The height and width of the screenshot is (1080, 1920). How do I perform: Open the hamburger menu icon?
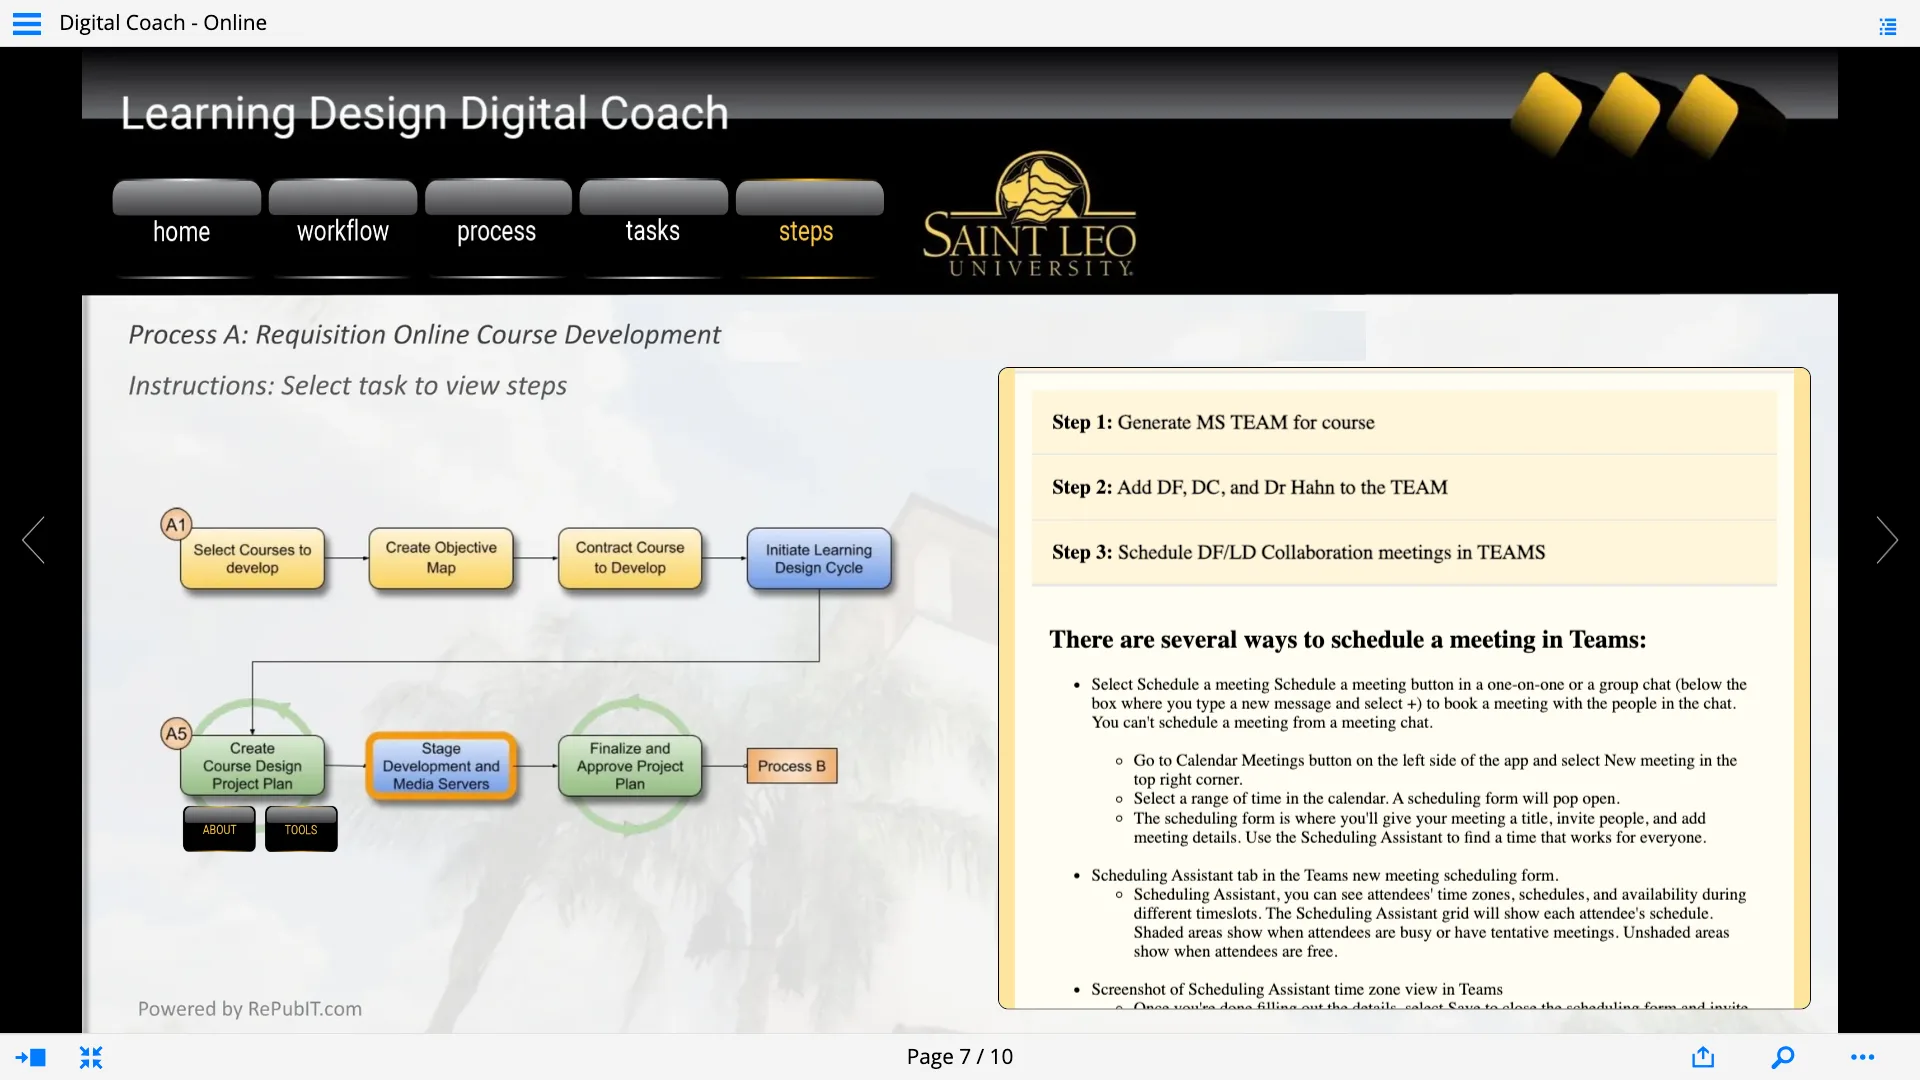click(27, 23)
